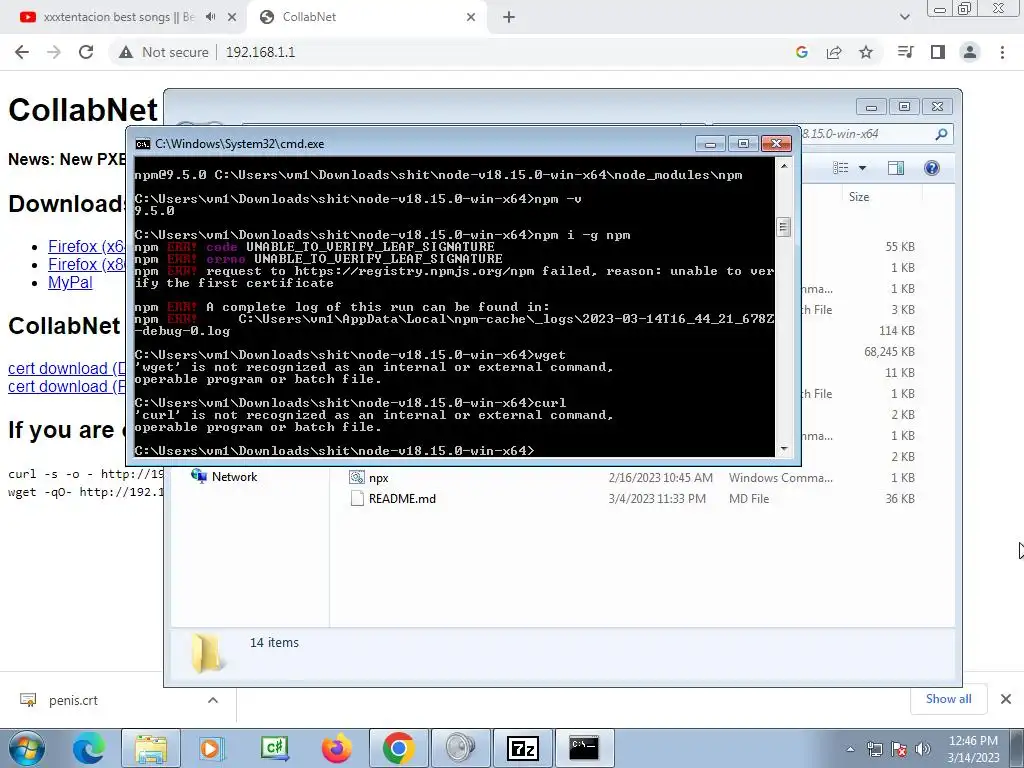The width and height of the screenshot is (1024, 768).
Task: Share this page via share icon
Action: [834, 52]
